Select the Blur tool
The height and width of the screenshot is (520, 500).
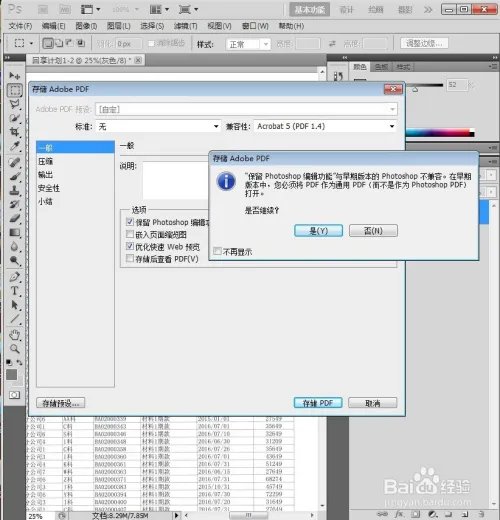pyautogui.click(x=15, y=247)
